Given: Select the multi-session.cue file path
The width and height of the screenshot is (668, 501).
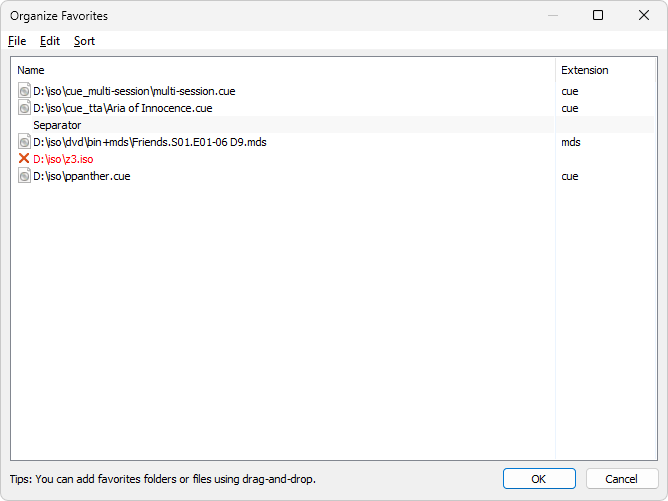Looking at the screenshot, I should (134, 91).
